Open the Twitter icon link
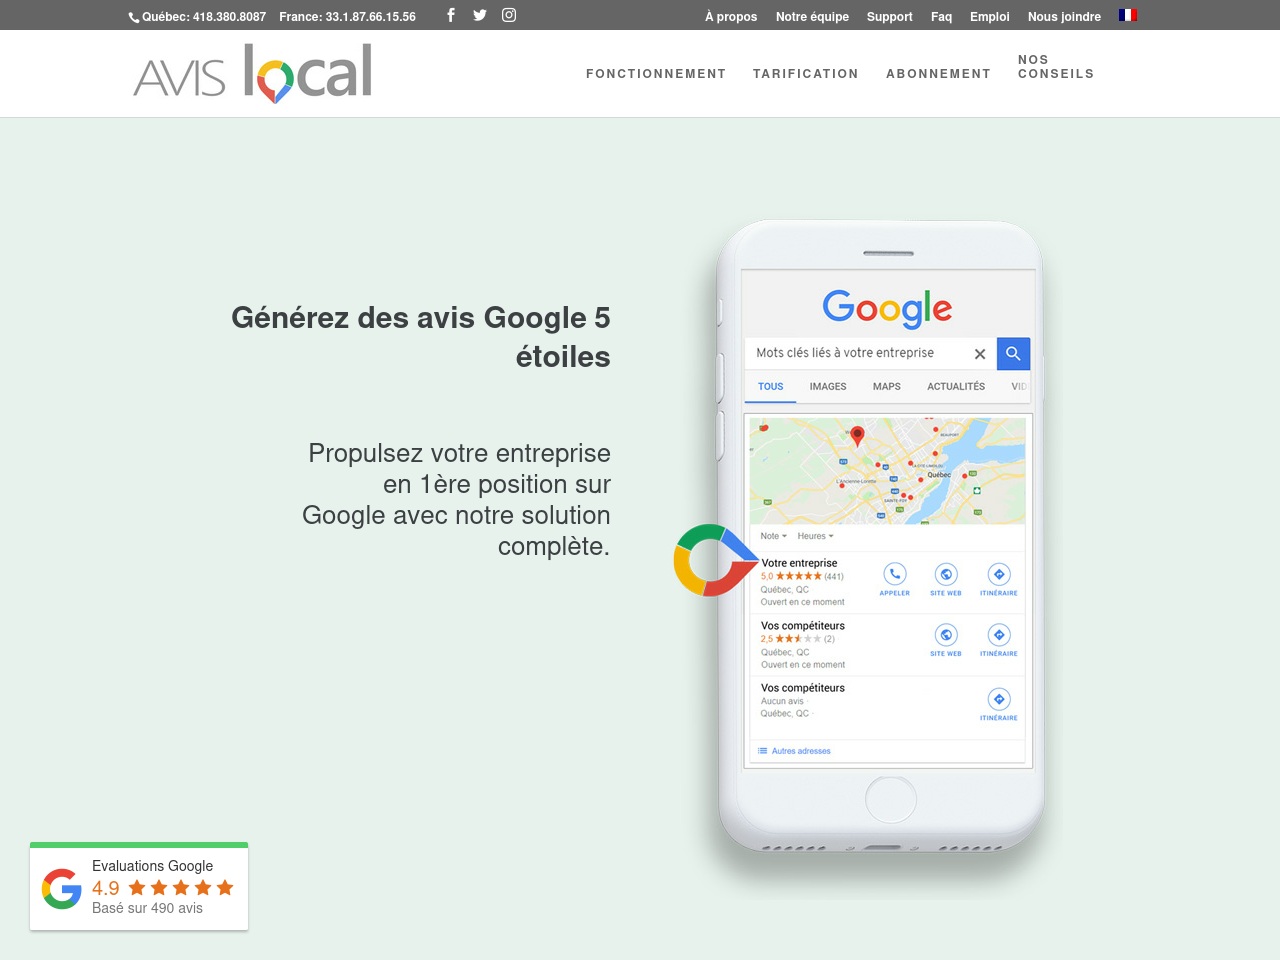The width and height of the screenshot is (1280, 960). click(480, 15)
